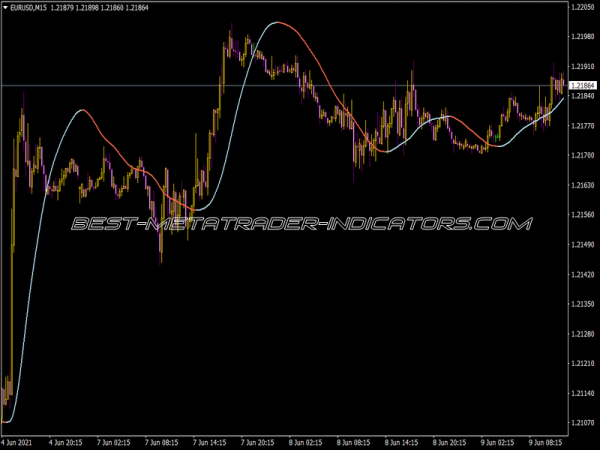Click the 1.21560 price scale label
Viewport: 600px width, 450px height.
point(582,215)
